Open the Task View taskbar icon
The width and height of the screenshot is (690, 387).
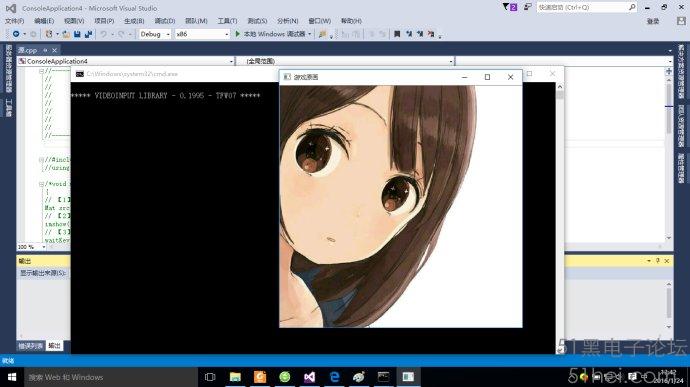coord(210,377)
